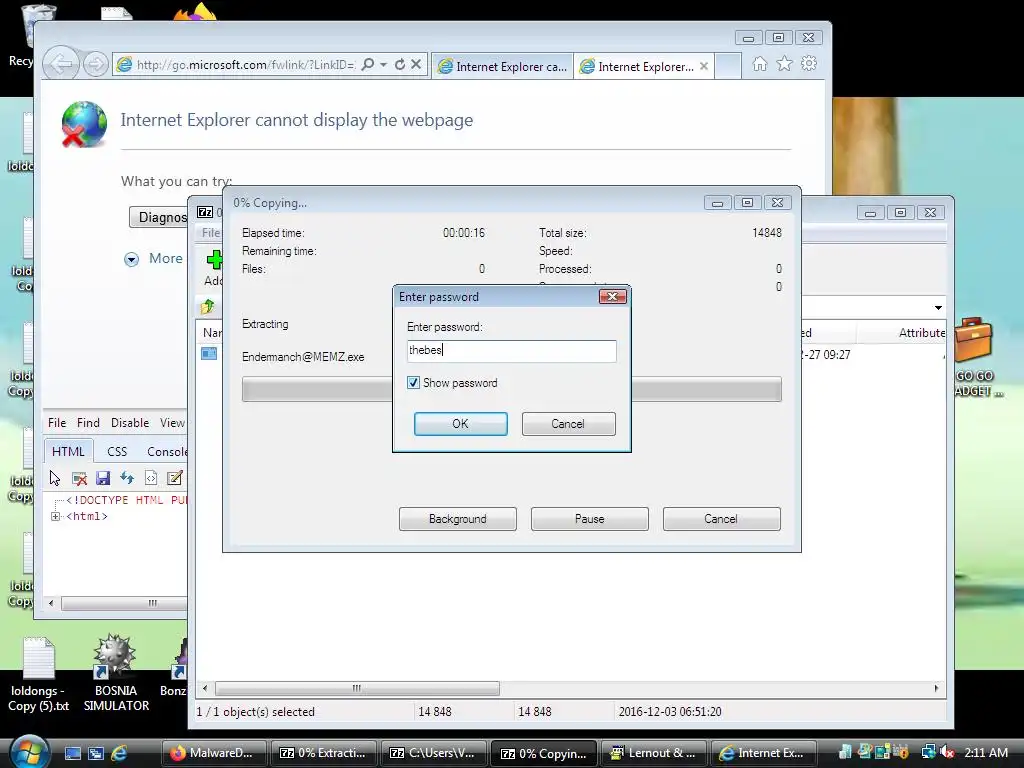Switch to C:\Users taskbar button

coord(434,753)
